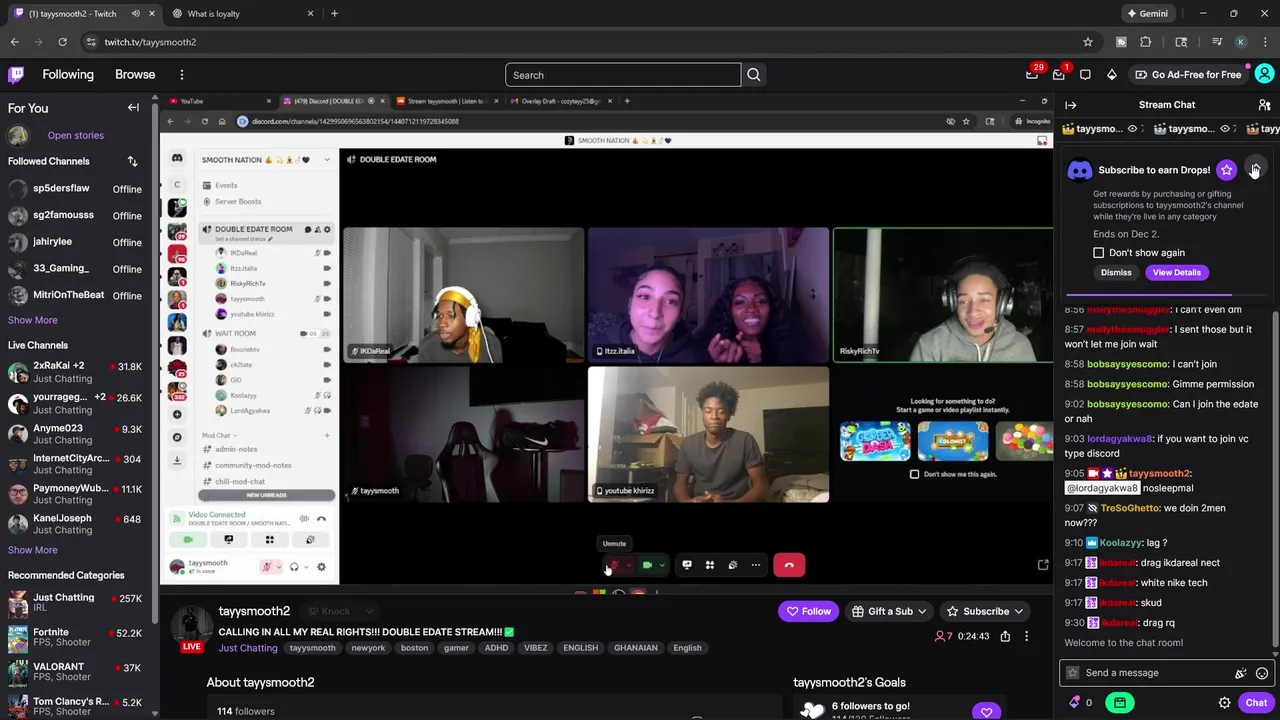Collapse the Stream Chat panel
This screenshot has width=1280, height=720.
click(1071, 105)
